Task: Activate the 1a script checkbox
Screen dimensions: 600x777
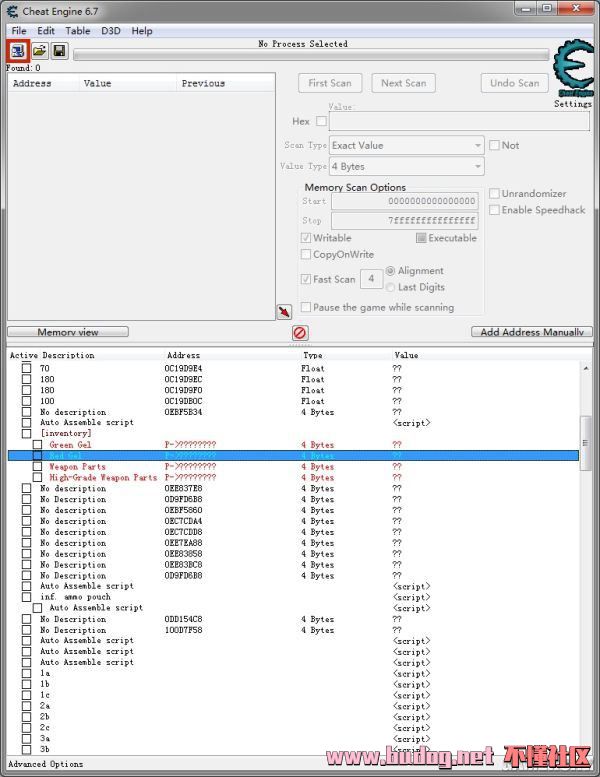Action: point(27,673)
